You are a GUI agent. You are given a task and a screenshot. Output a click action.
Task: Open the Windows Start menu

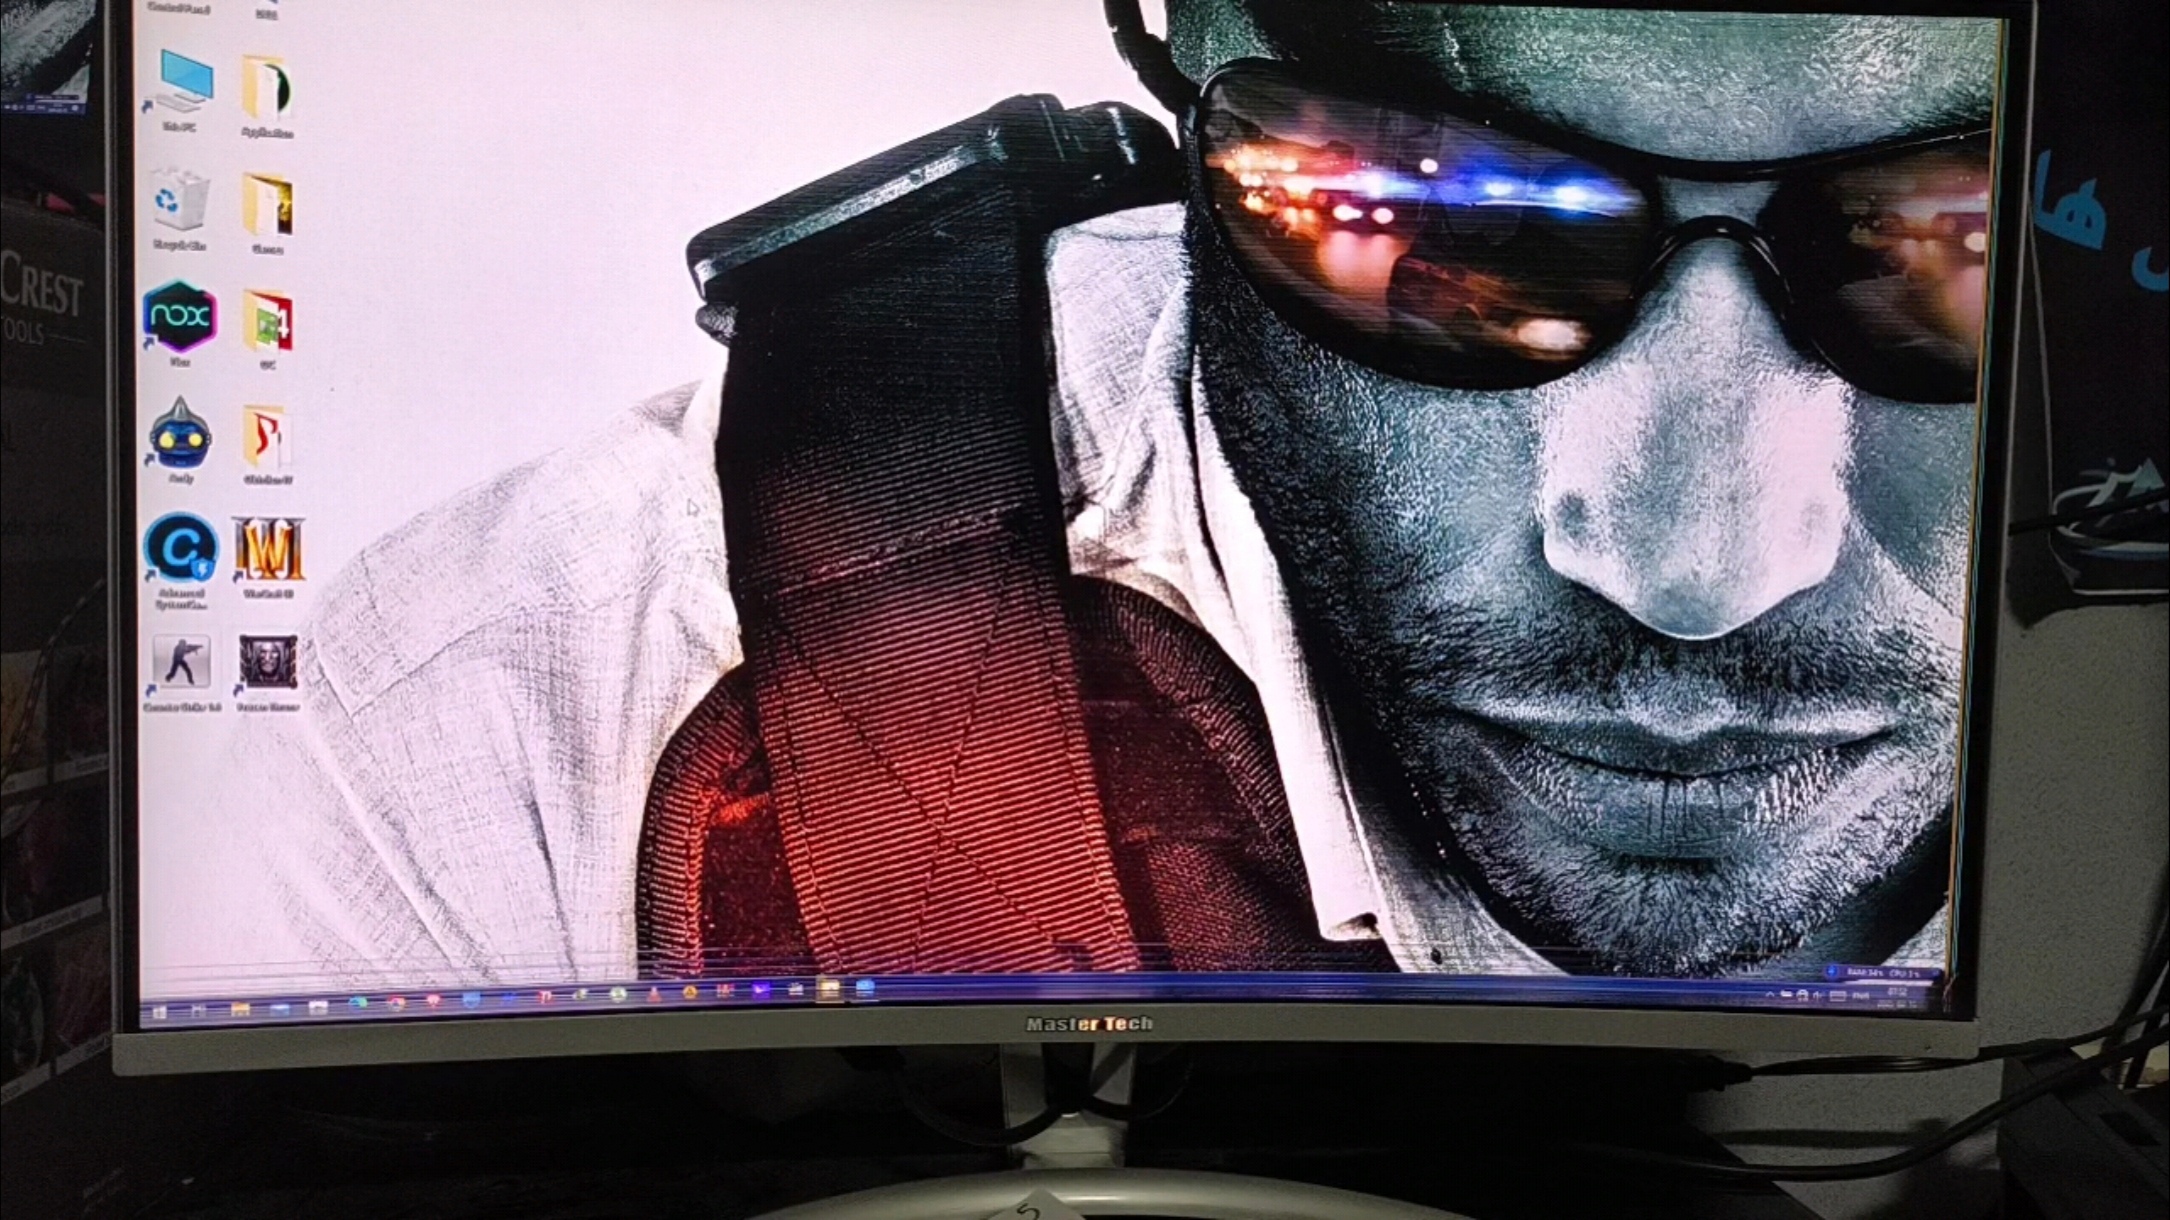tap(159, 1012)
